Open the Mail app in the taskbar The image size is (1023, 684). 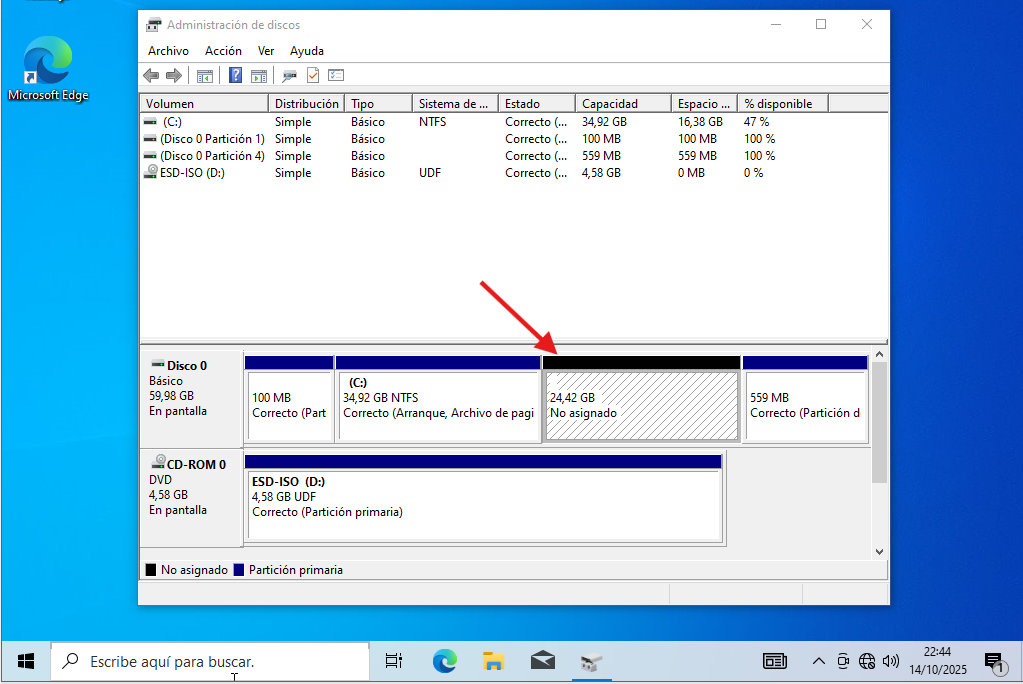(x=542, y=661)
